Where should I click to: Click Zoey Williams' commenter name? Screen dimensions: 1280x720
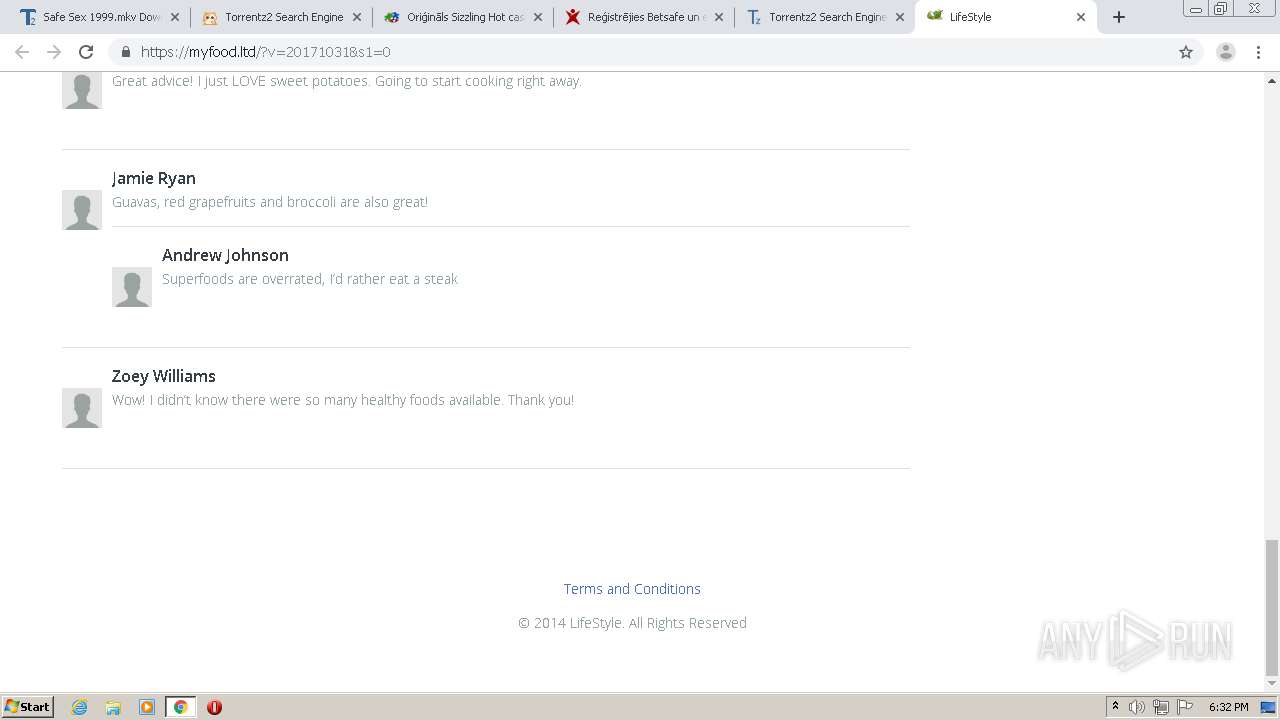tap(164, 376)
